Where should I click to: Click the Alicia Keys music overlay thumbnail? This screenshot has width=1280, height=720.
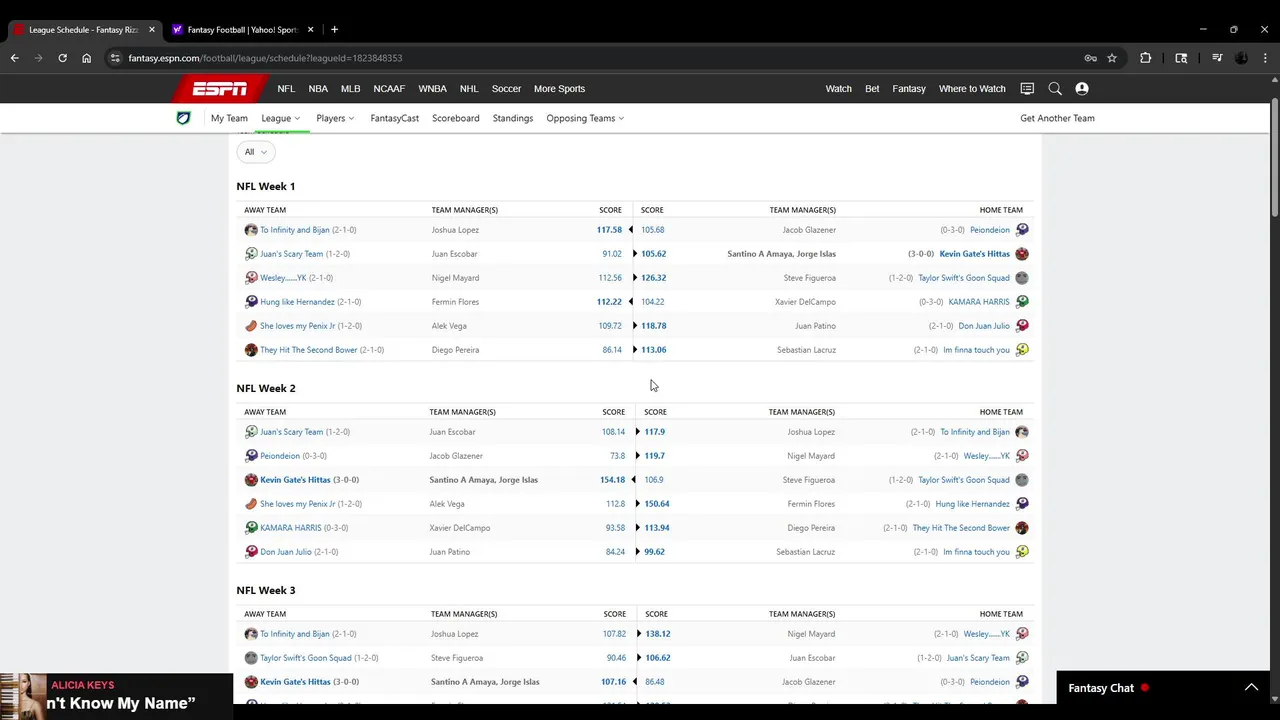click(24, 697)
